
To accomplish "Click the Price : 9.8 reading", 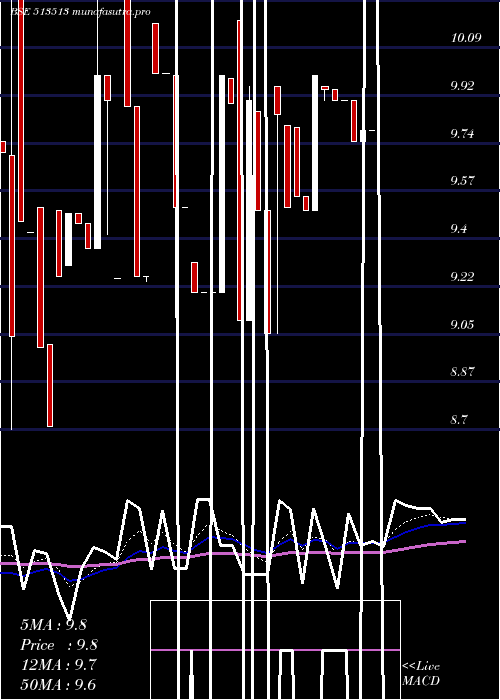I will (59, 645).
